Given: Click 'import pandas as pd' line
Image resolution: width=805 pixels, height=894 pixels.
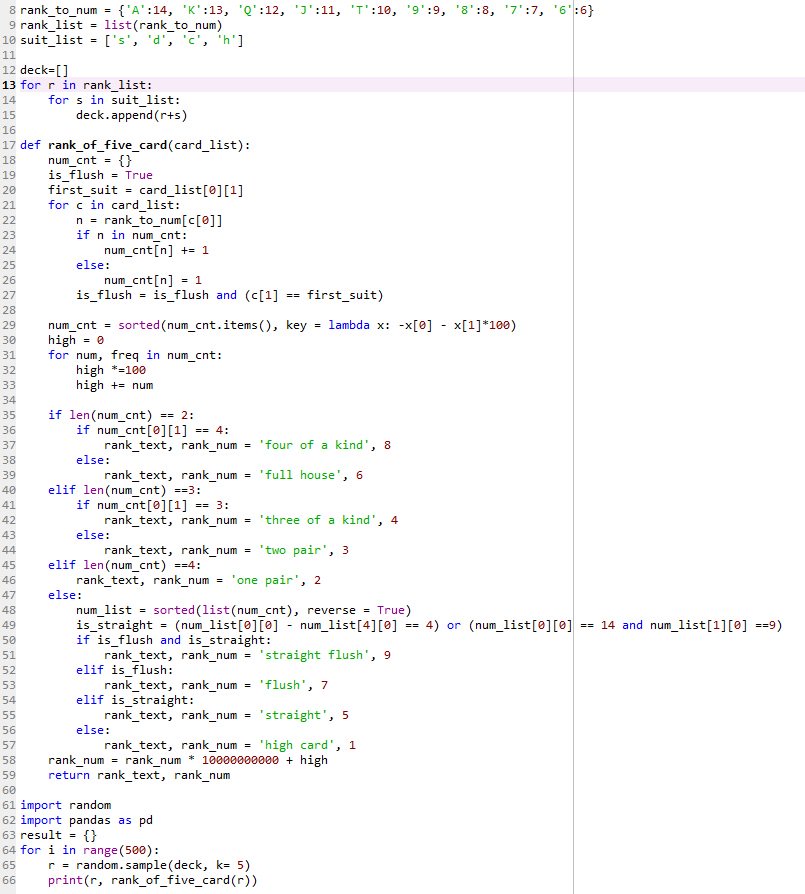Looking at the screenshot, I should (x=86, y=820).
